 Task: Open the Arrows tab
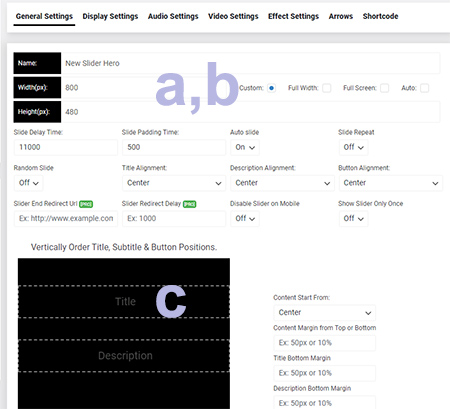[x=341, y=16]
